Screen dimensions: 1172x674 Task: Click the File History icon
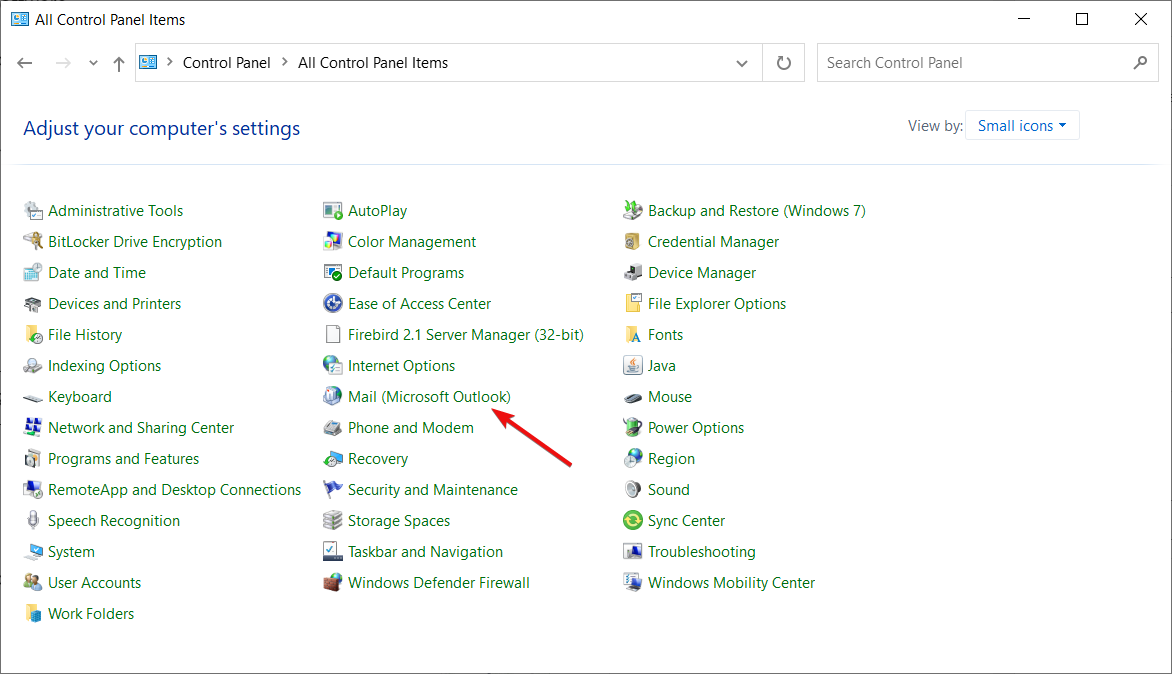pos(33,335)
